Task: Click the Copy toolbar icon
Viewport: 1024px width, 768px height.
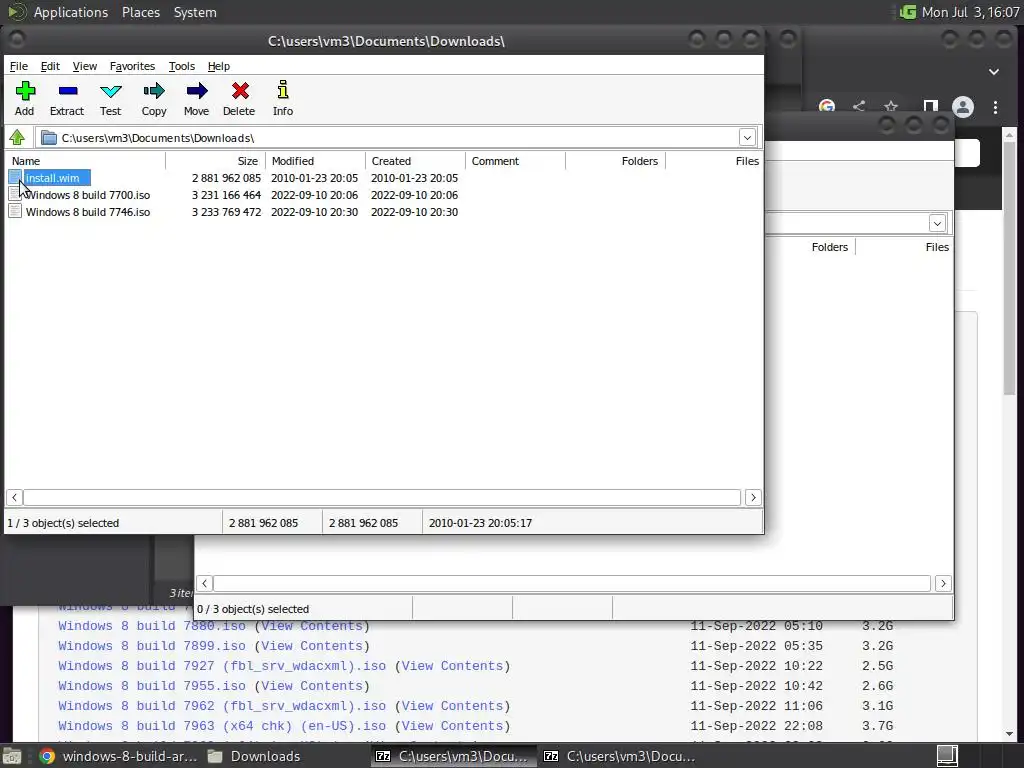Action: click(154, 91)
